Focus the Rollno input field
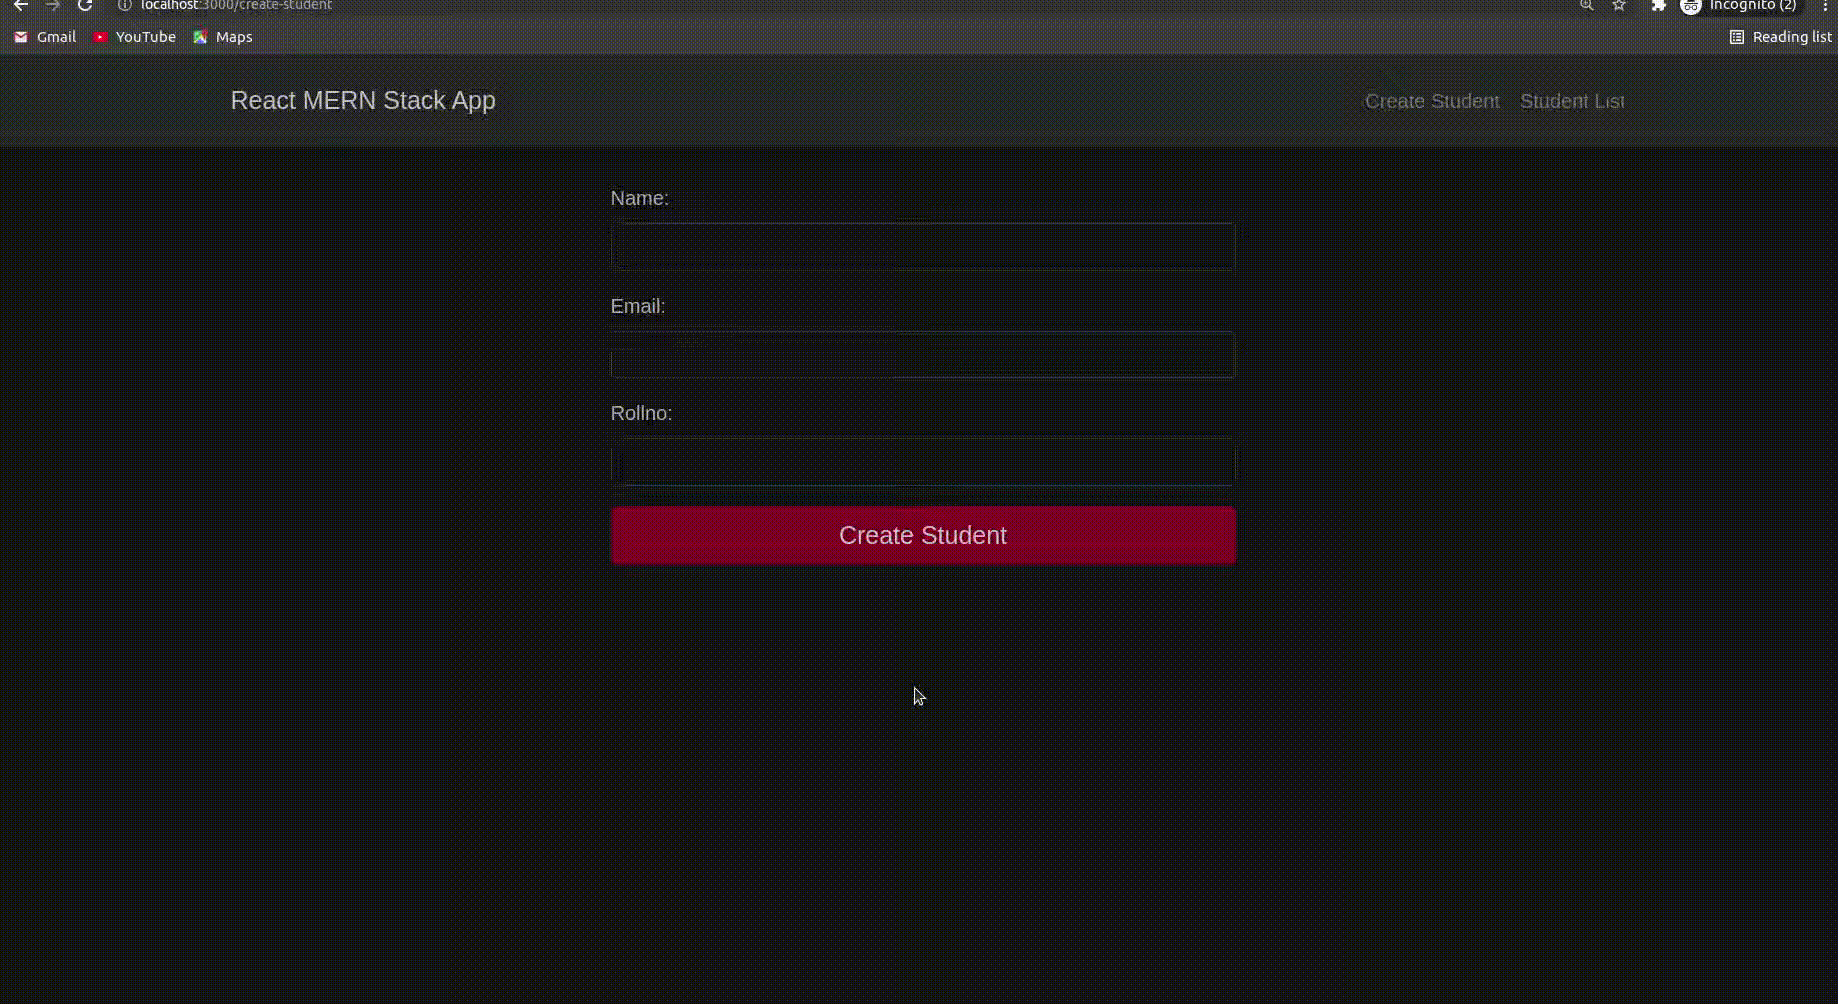This screenshot has height=1004, width=1838. pos(923,463)
